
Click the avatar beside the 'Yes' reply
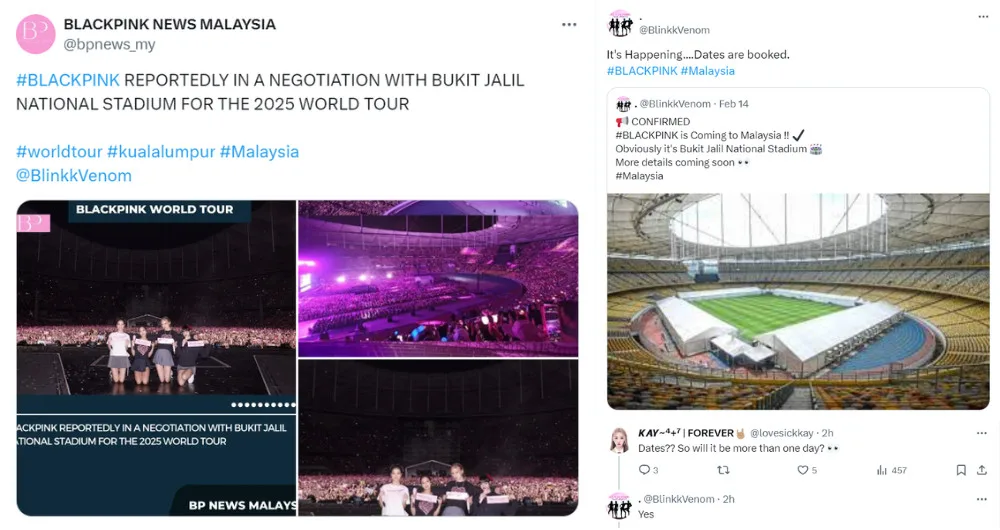[621, 505]
